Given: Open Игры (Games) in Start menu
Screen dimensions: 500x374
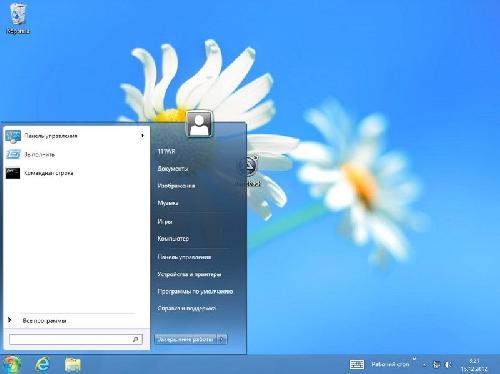Looking at the screenshot, I should click(165, 221).
